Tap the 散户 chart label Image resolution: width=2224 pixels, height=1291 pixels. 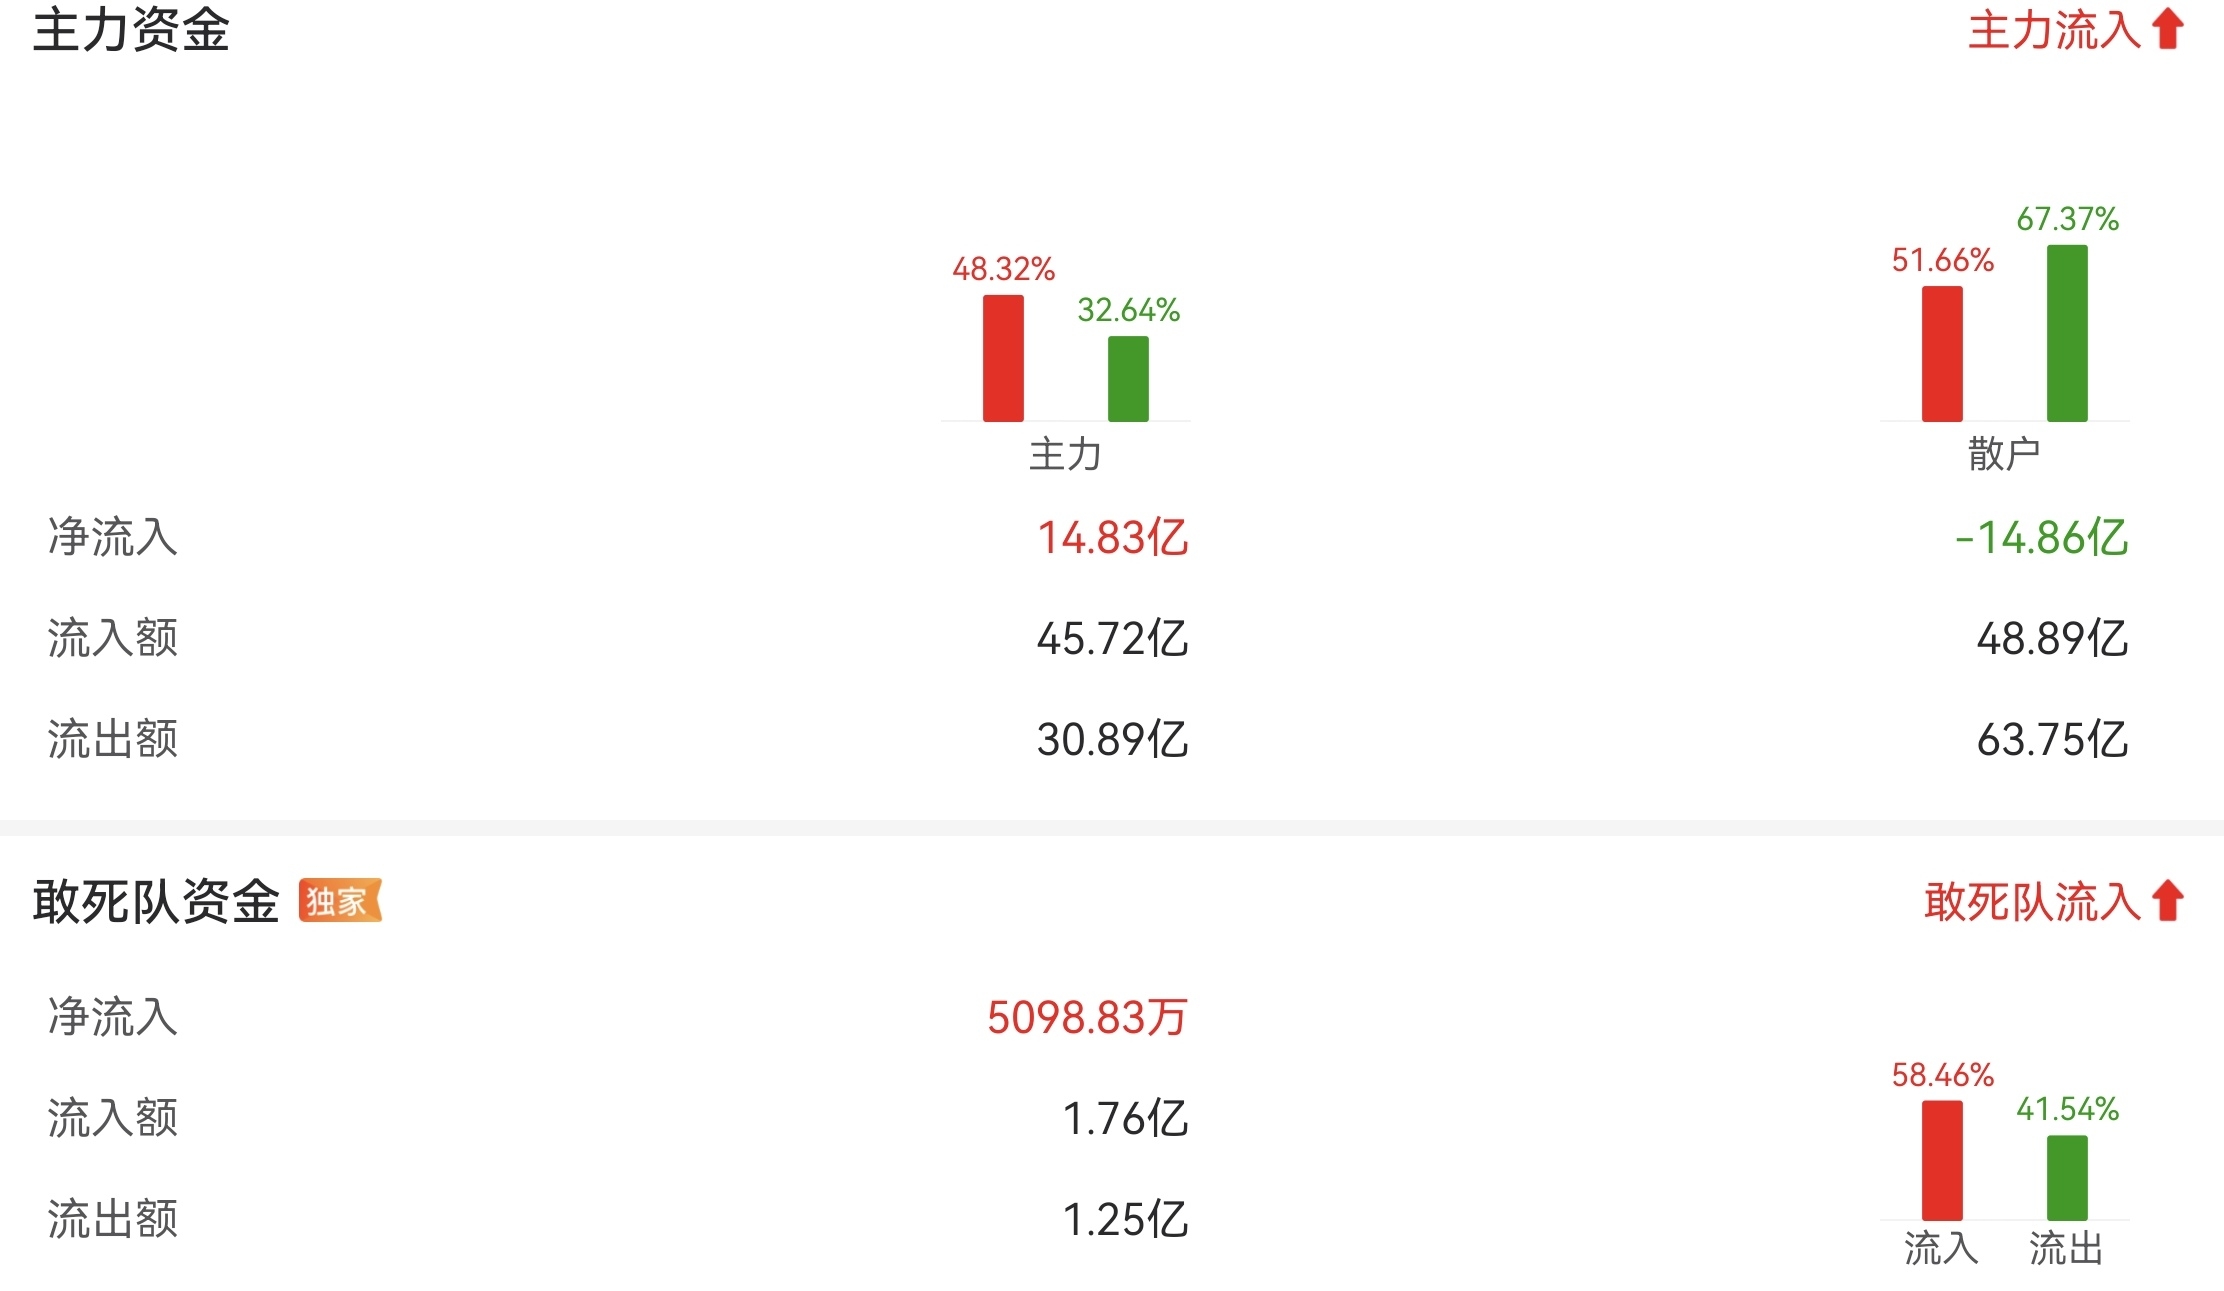(2004, 454)
